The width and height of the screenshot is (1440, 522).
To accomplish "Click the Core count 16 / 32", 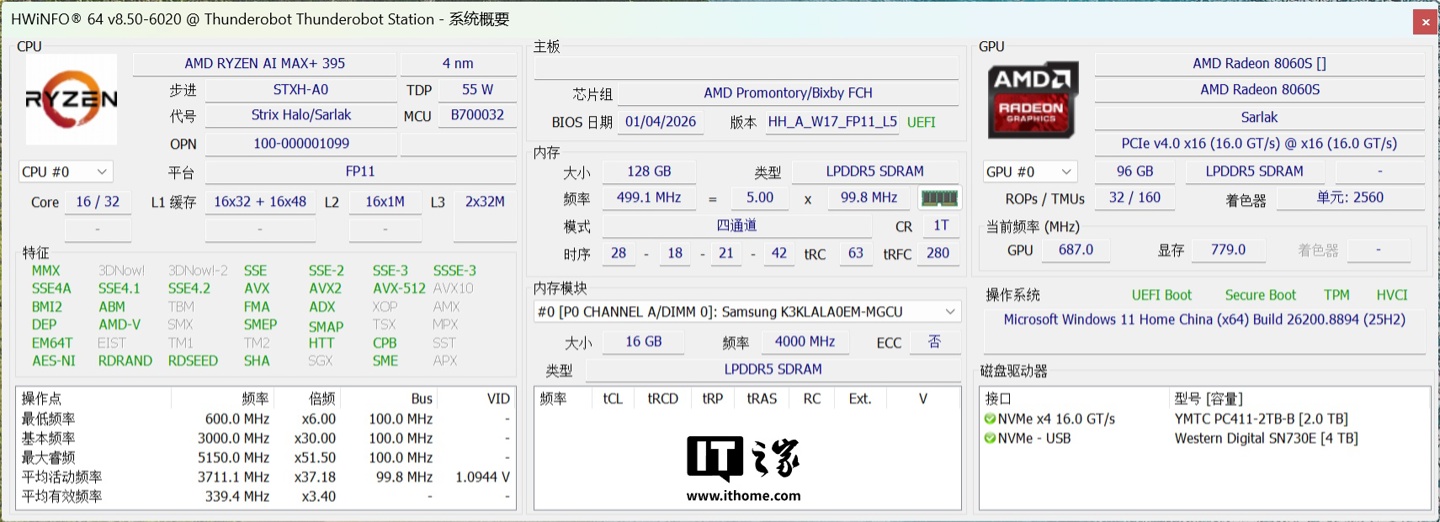I will [x=98, y=202].
